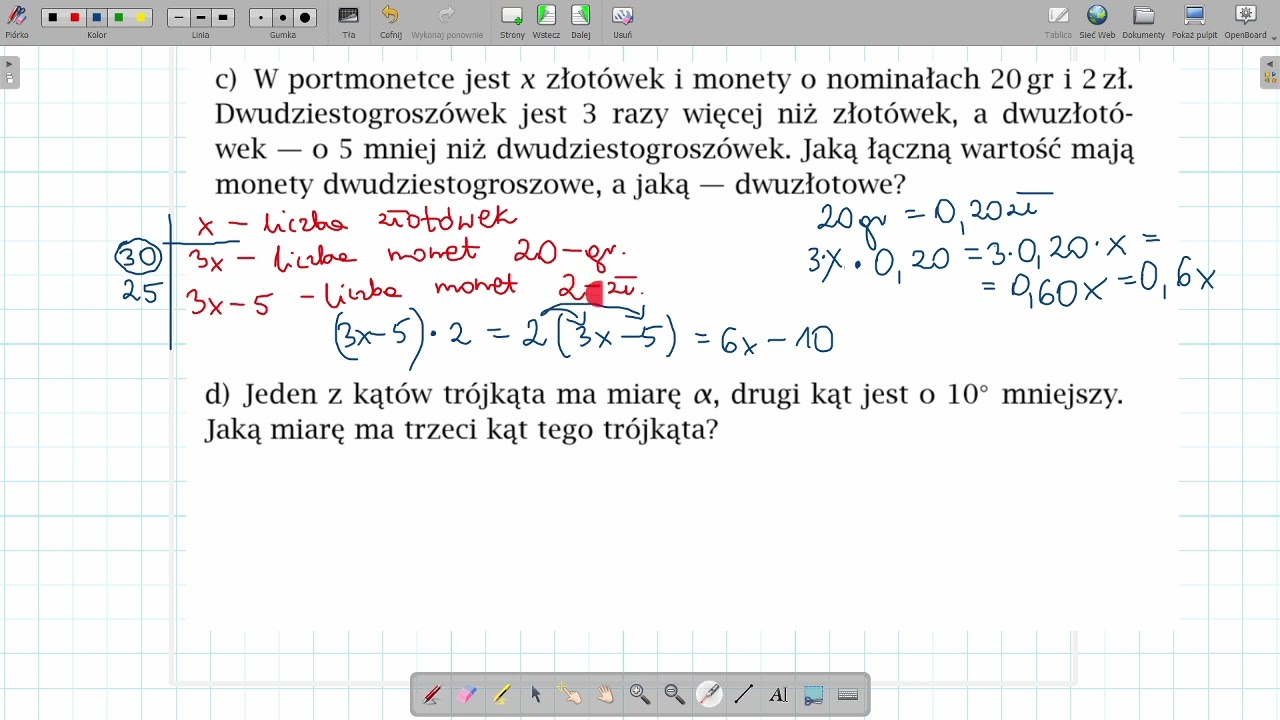Set medium line width
Viewport: 1280px width, 720px height.
(201, 18)
